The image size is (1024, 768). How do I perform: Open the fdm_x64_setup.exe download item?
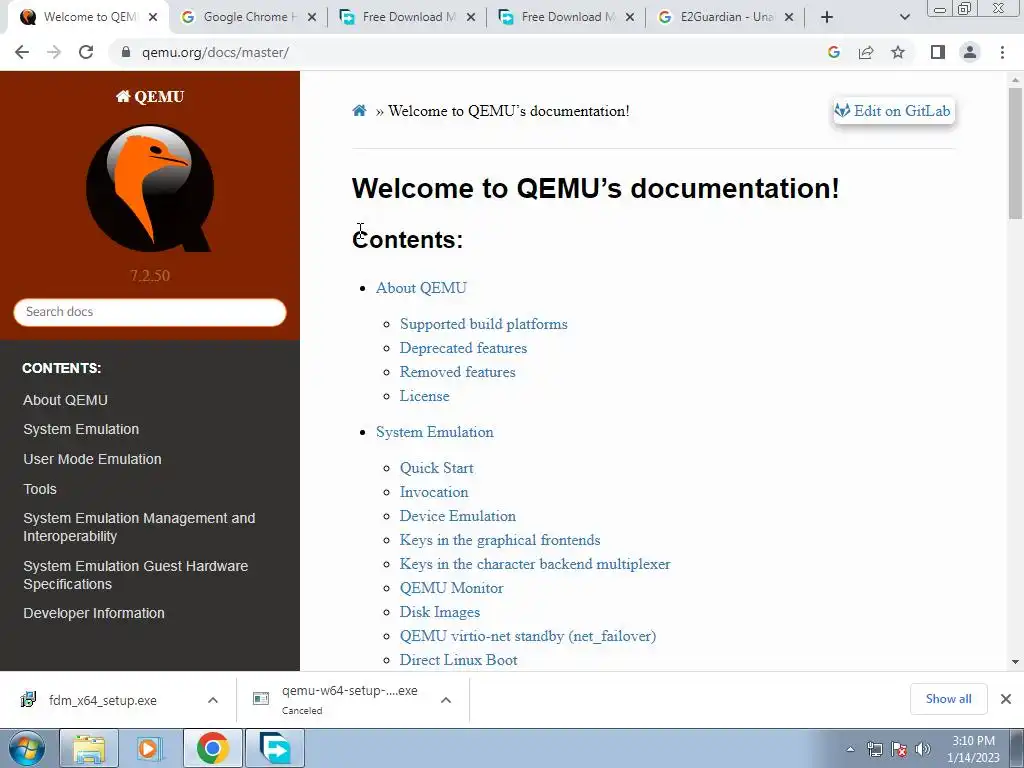click(103, 700)
